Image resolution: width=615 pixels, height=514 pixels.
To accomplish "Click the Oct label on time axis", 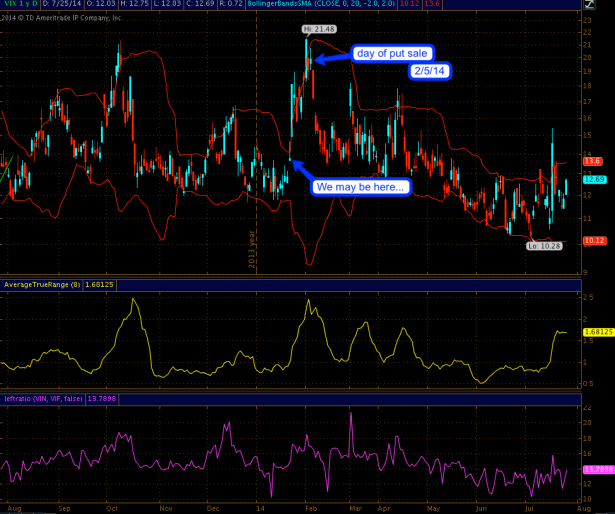I will [x=112, y=508].
